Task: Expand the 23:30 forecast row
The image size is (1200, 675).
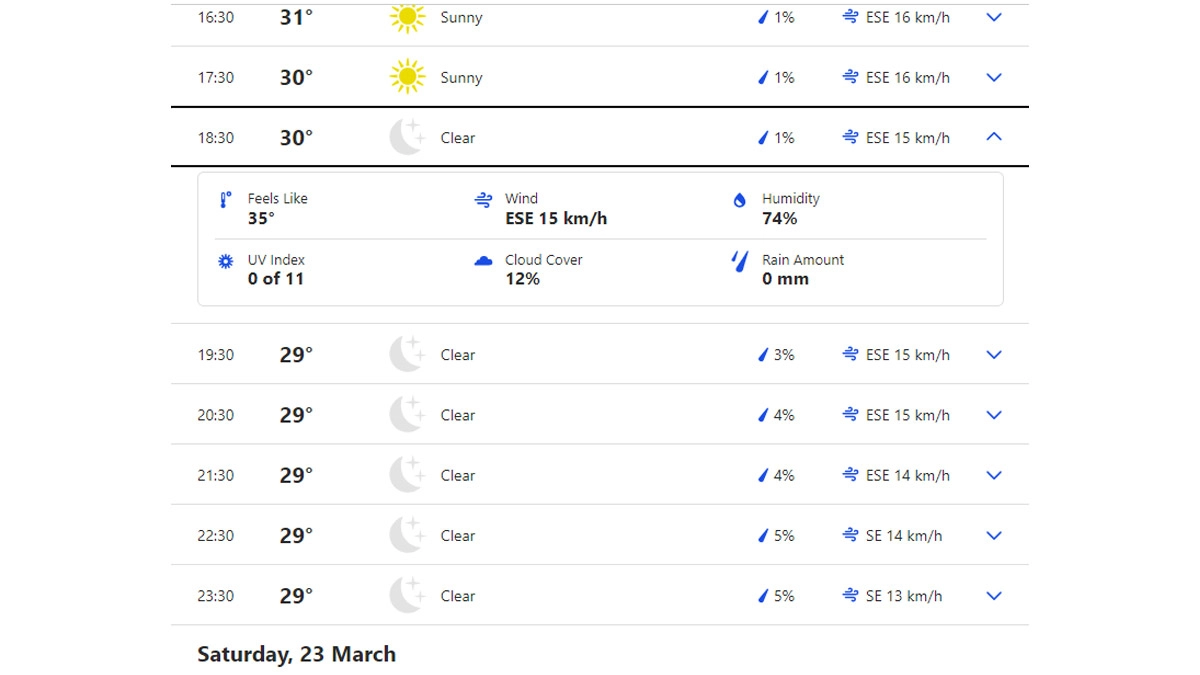Action: click(993, 596)
